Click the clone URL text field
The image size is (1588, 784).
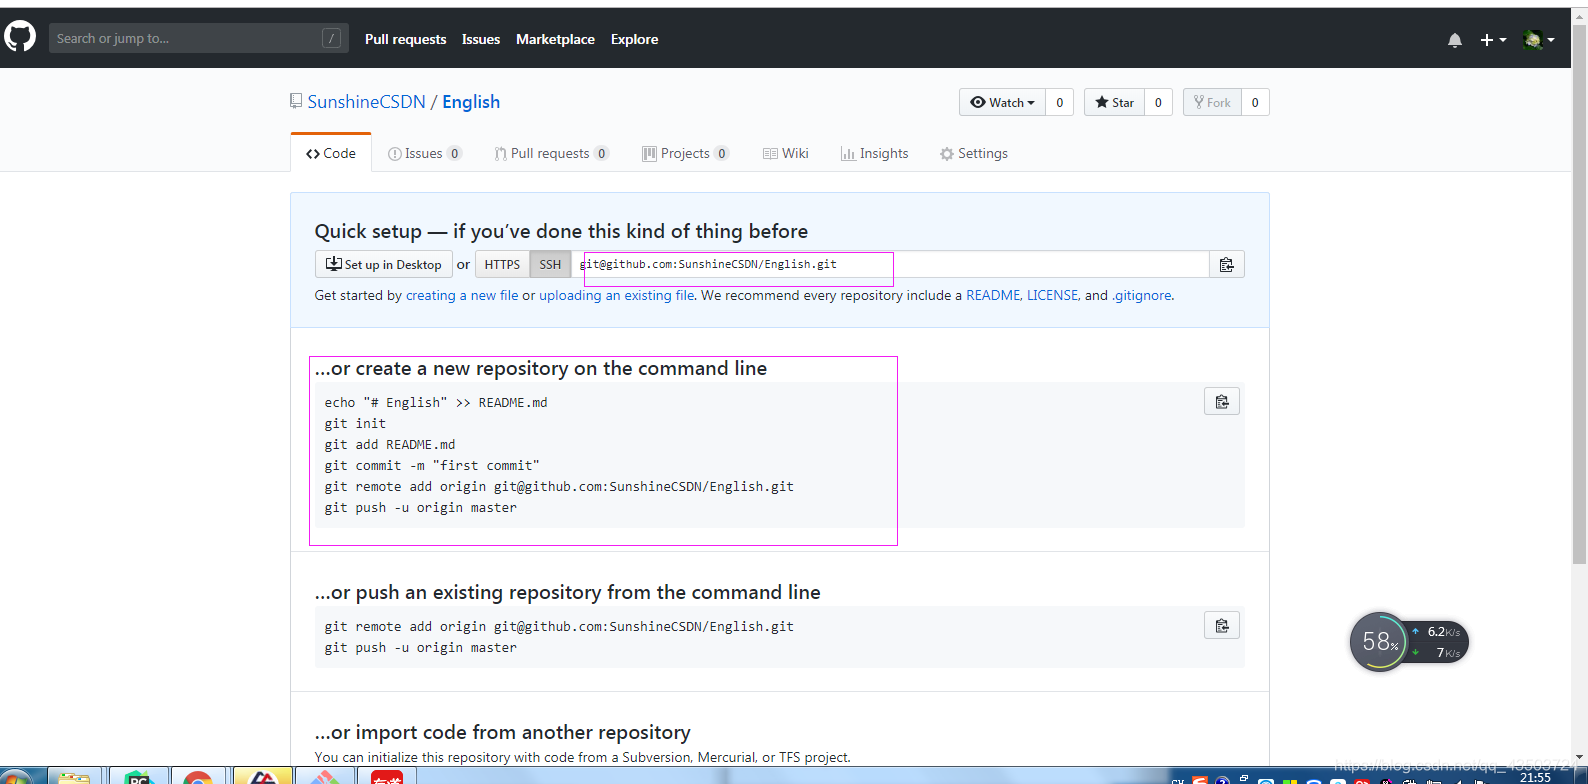890,264
